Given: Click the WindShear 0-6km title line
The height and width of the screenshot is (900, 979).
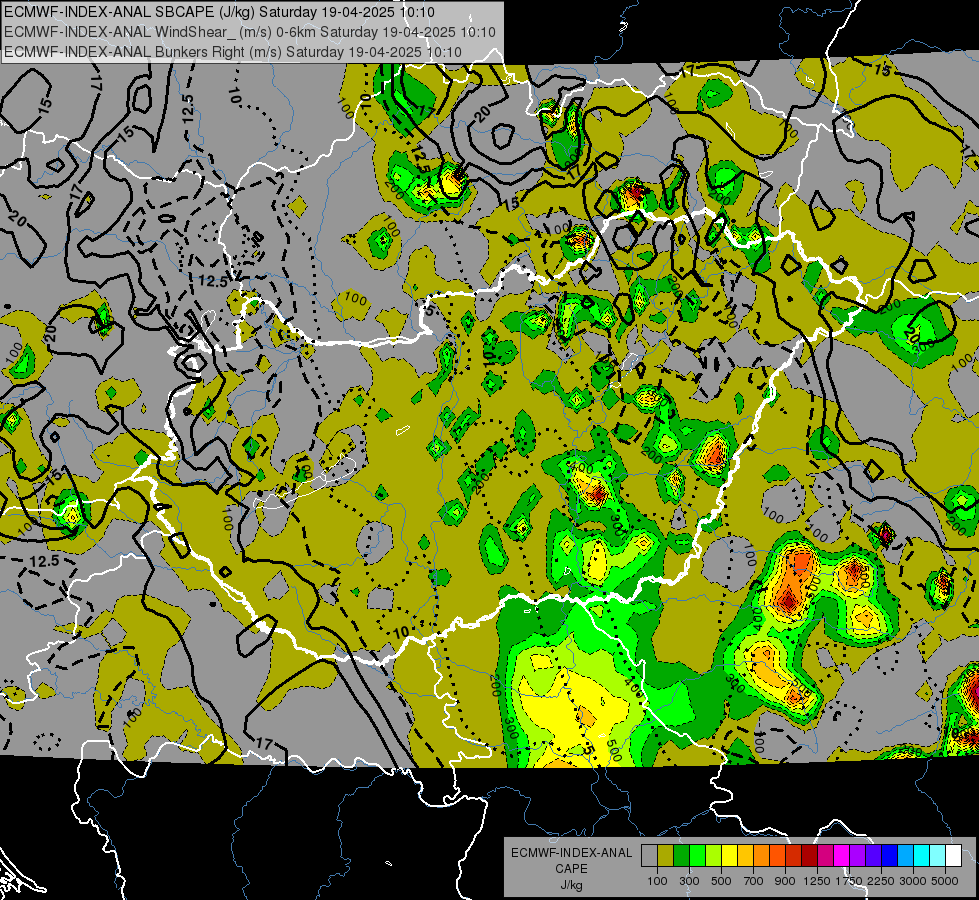Looking at the screenshot, I should [x=250, y=32].
